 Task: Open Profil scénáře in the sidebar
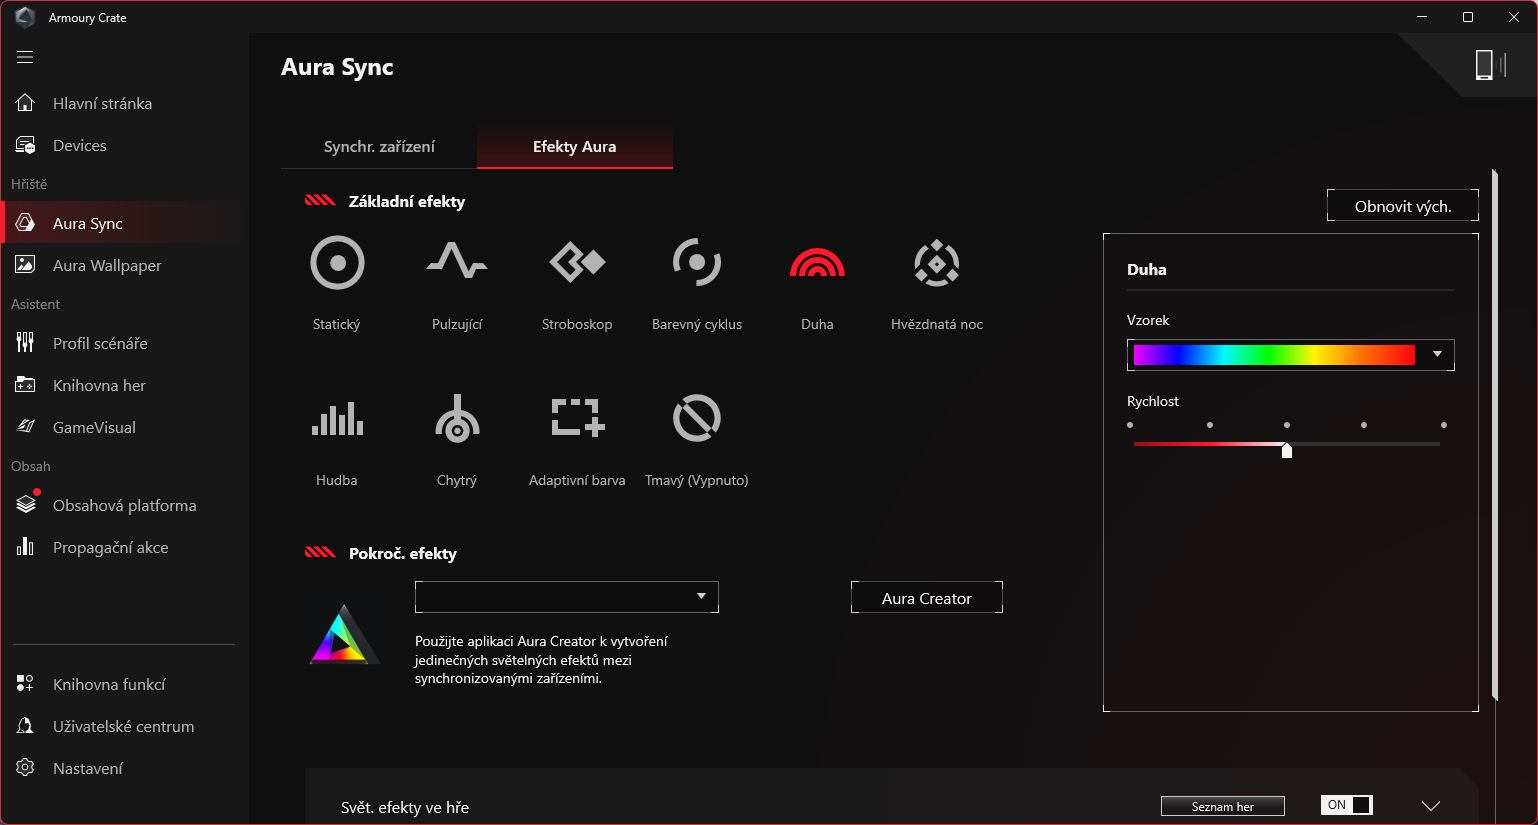pyautogui.click(x=124, y=343)
